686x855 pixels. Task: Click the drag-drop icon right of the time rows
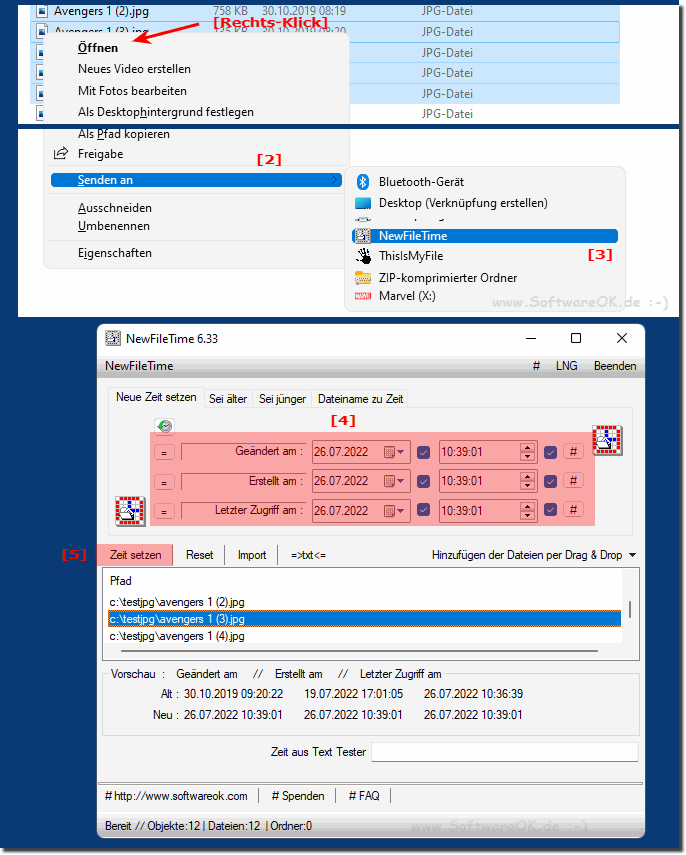click(607, 441)
